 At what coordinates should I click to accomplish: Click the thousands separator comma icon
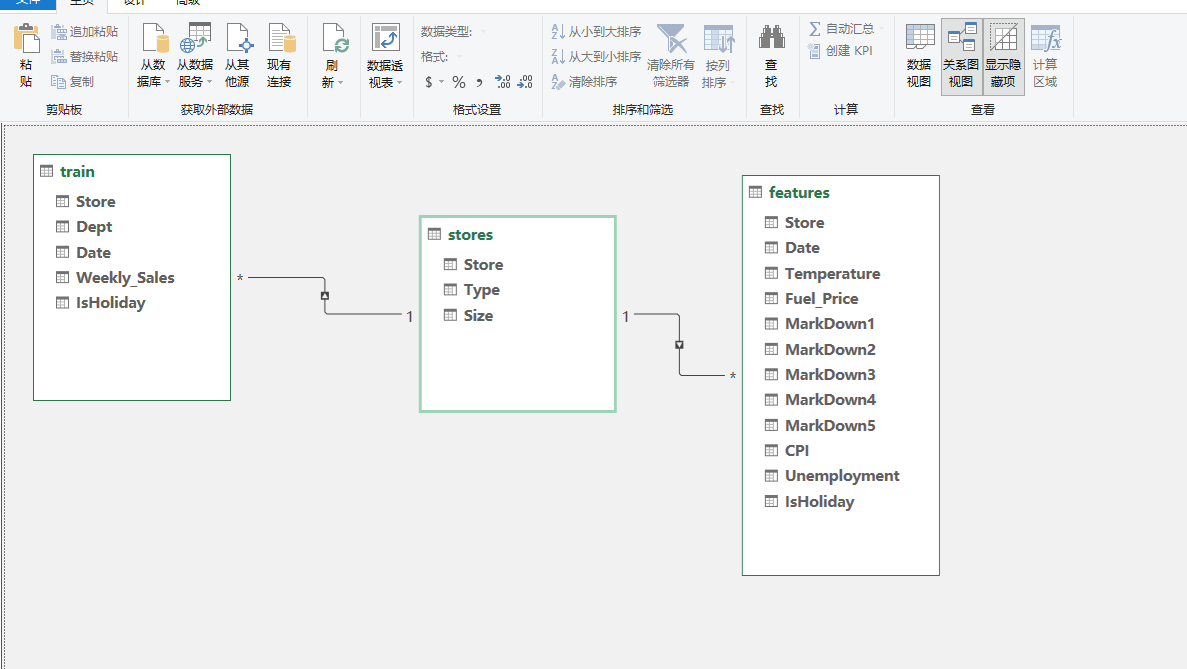(x=479, y=82)
